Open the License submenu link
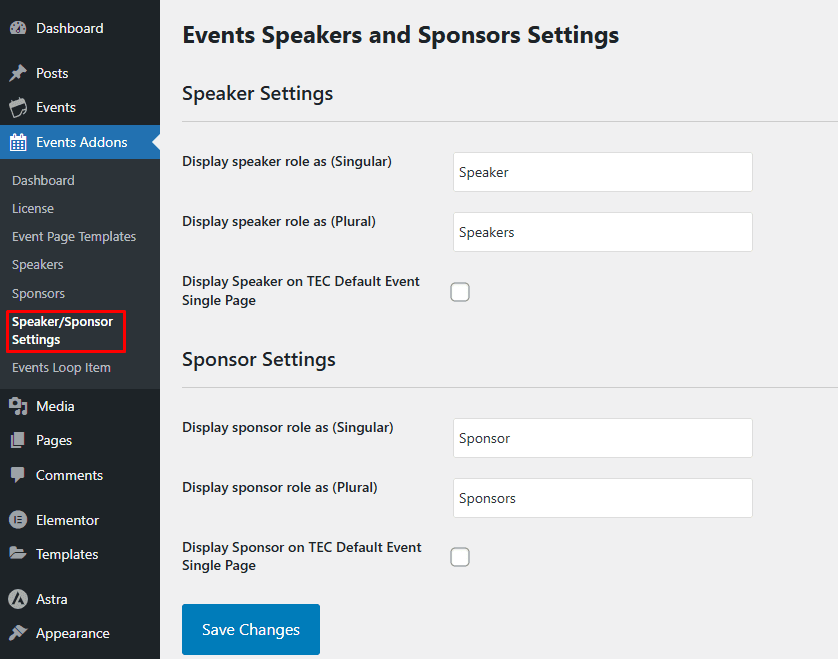838x659 pixels. point(33,209)
